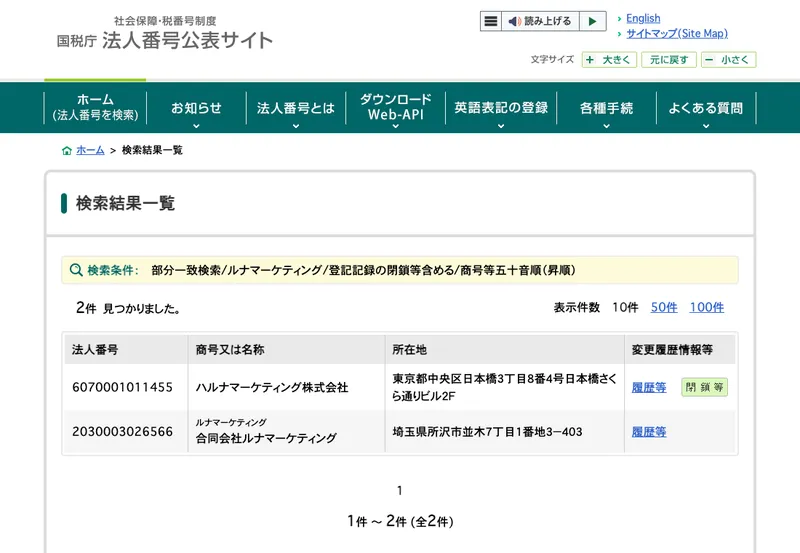The height and width of the screenshot is (553, 800).
Task: Start read-aloud with the play triangle
Action: point(592,21)
